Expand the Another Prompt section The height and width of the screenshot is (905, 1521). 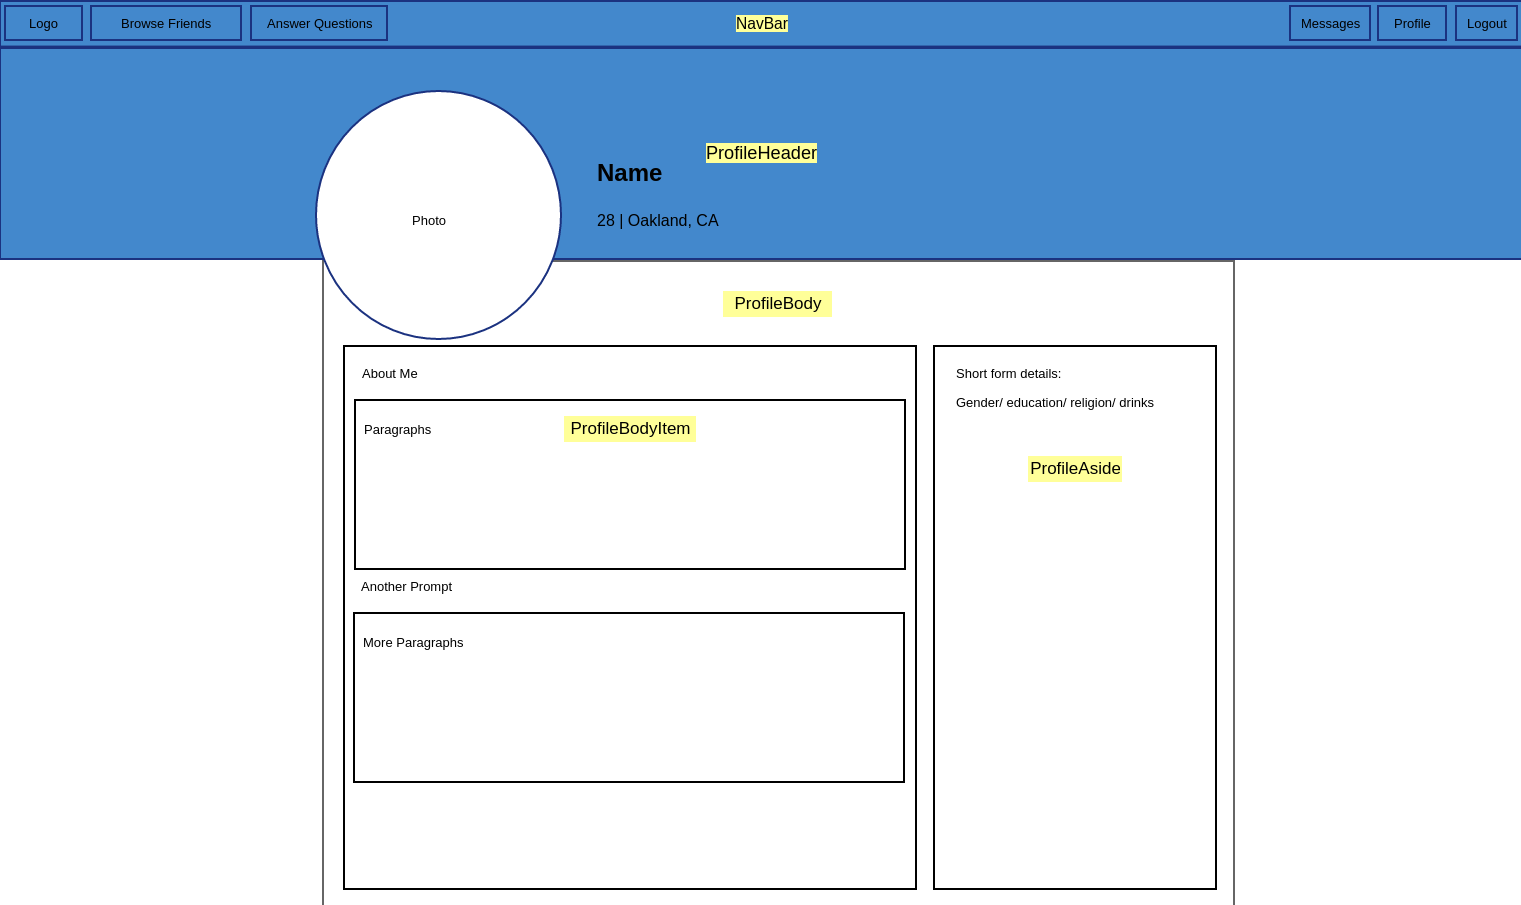pyautogui.click(x=407, y=587)
